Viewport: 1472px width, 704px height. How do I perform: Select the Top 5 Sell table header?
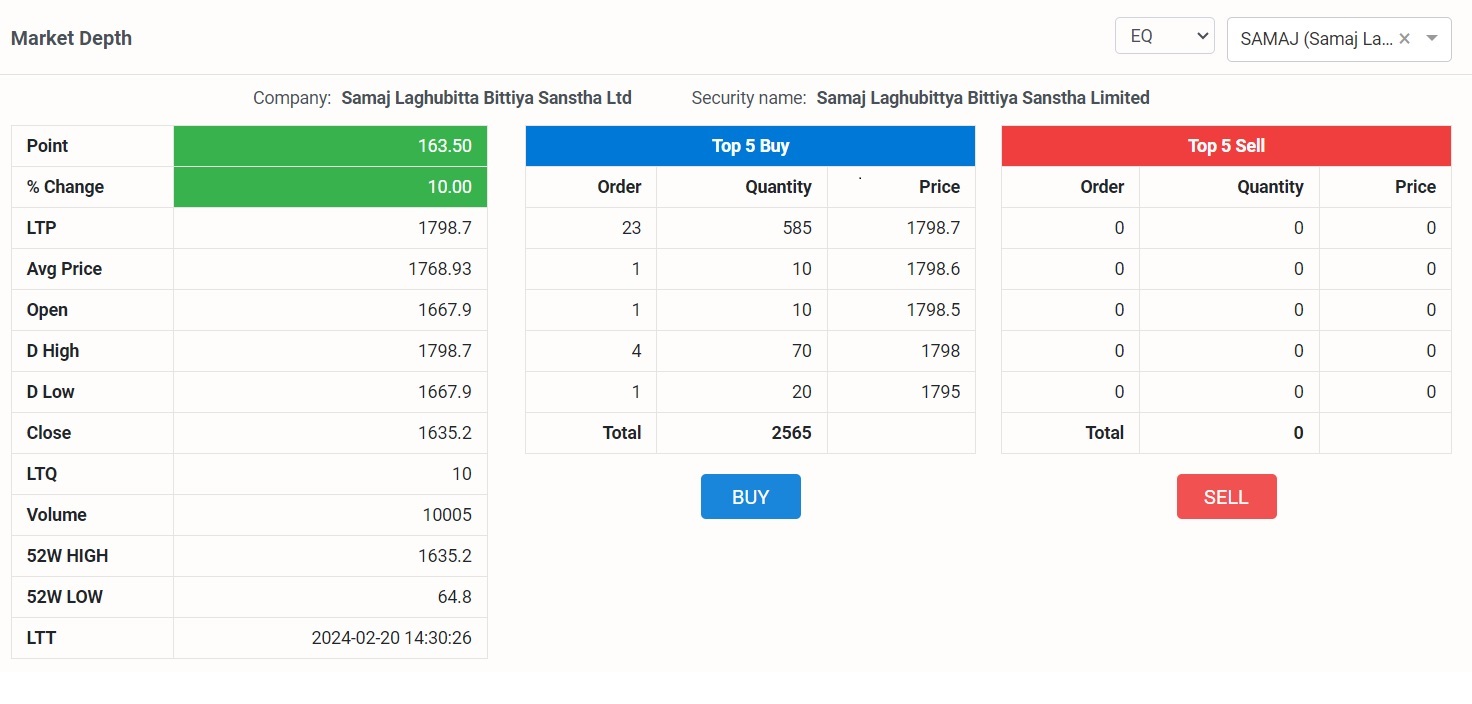[1226, 146]
